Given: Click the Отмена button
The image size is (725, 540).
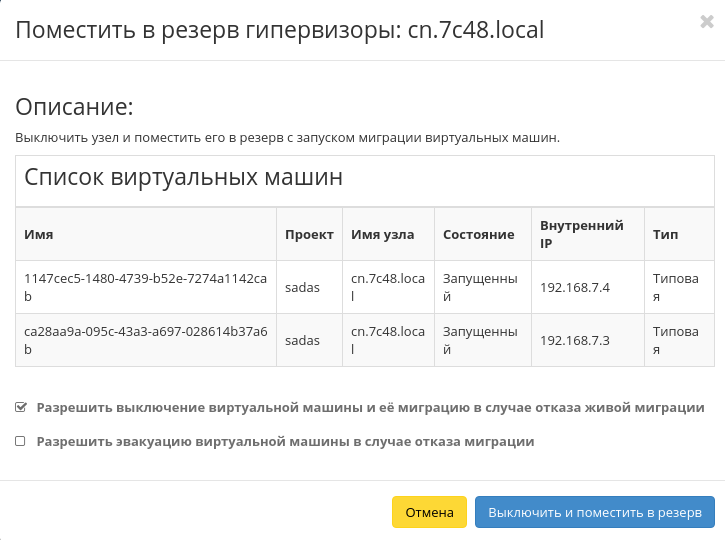Looking at the screenshot, I should pyautogui.click(x=429, y=512).
